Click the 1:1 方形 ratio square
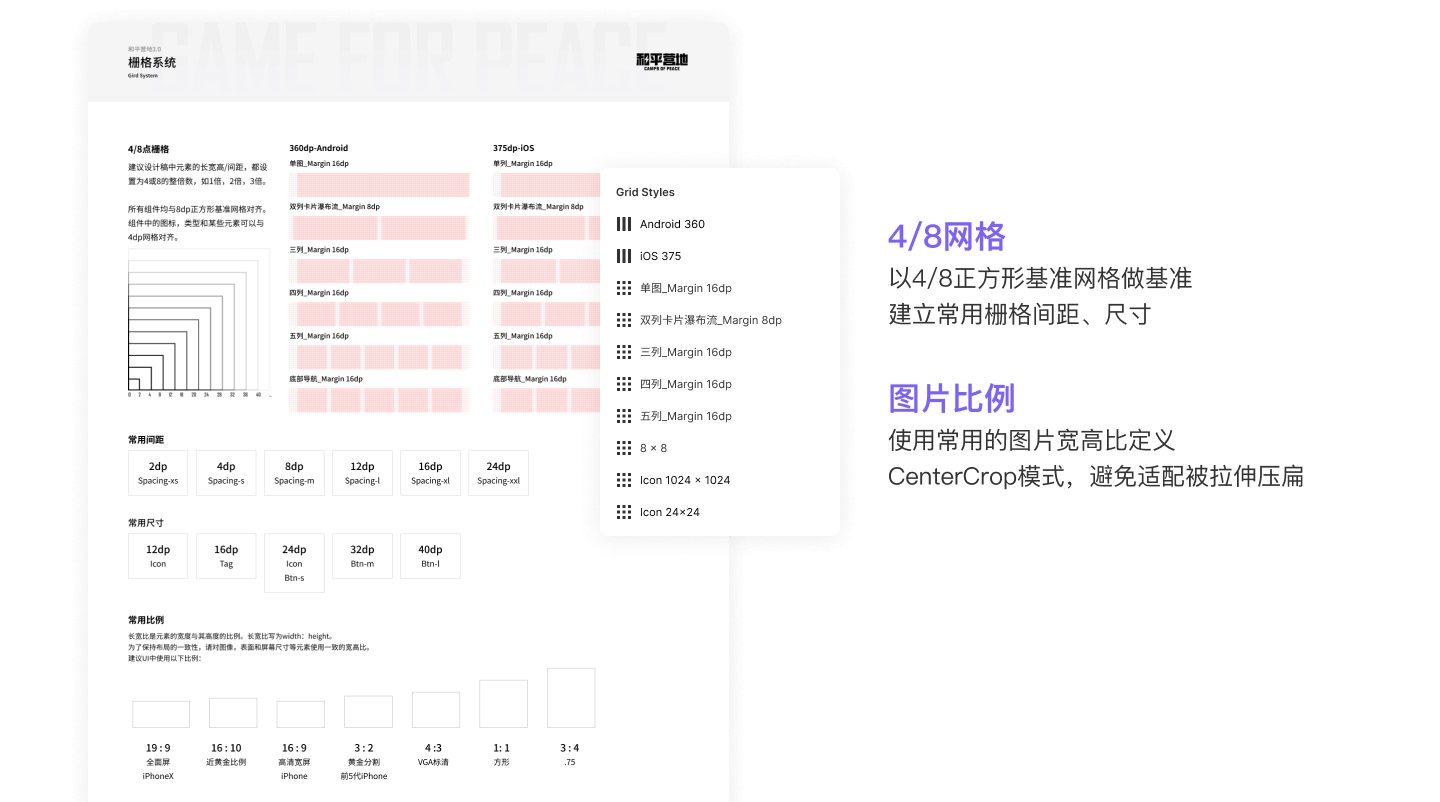Image resolution: width=1440 pixels, height=802 pixels. [x=503, y=704]
